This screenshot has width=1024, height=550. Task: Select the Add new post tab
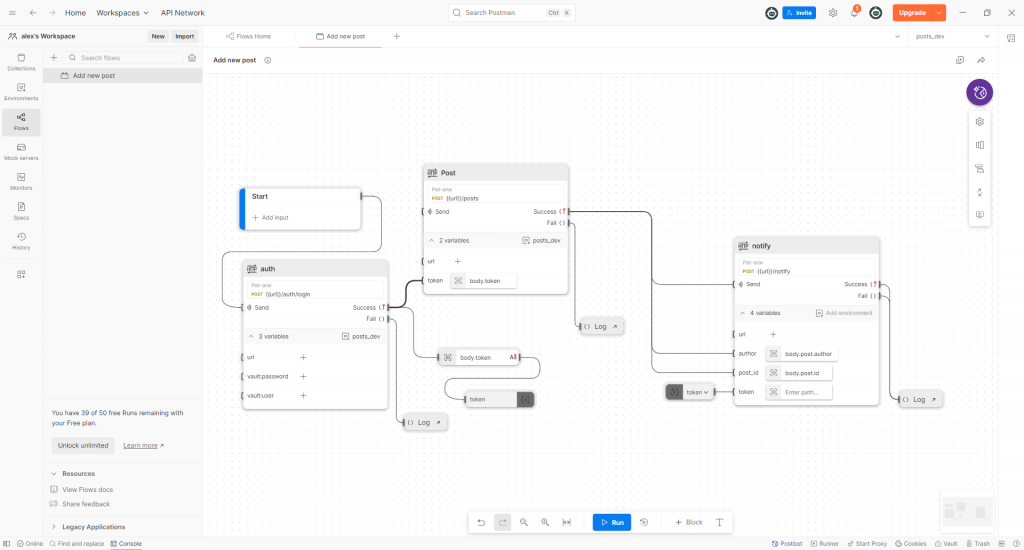pos(340,37)
